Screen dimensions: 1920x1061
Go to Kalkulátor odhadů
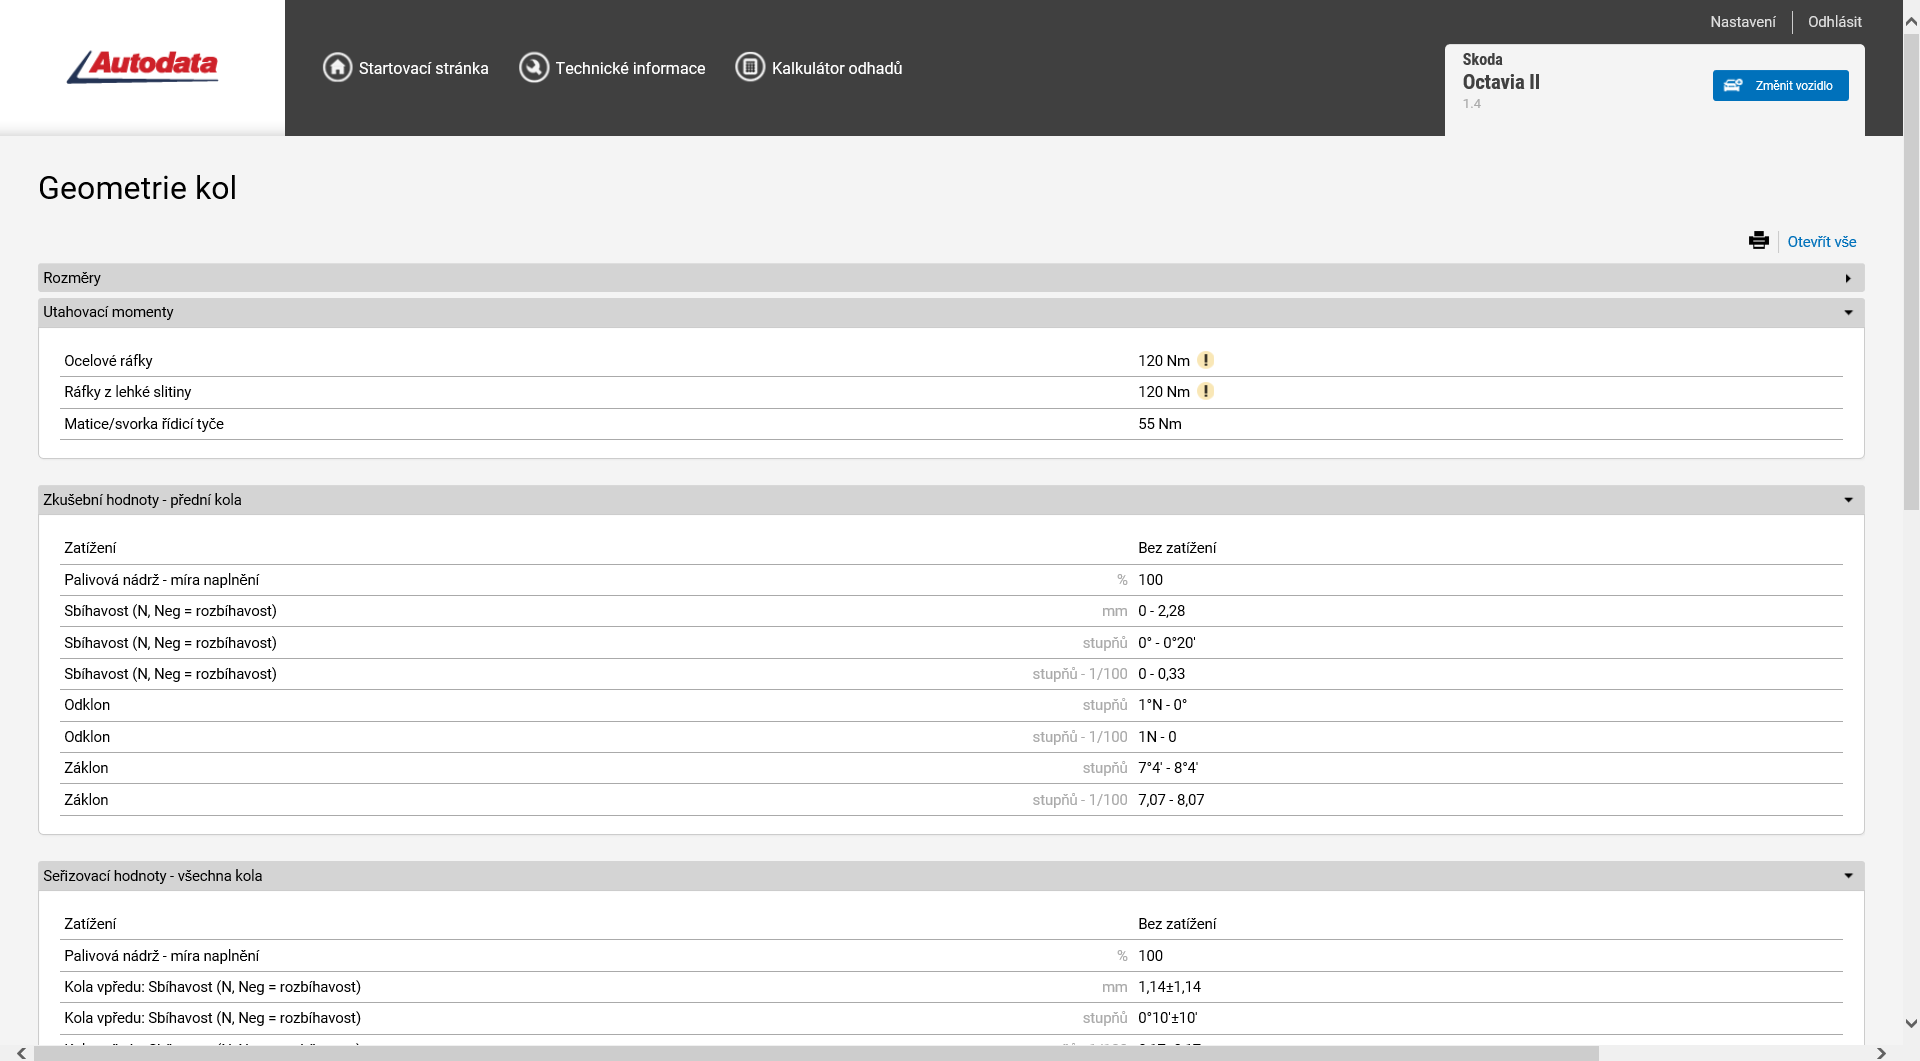(836, 68)
